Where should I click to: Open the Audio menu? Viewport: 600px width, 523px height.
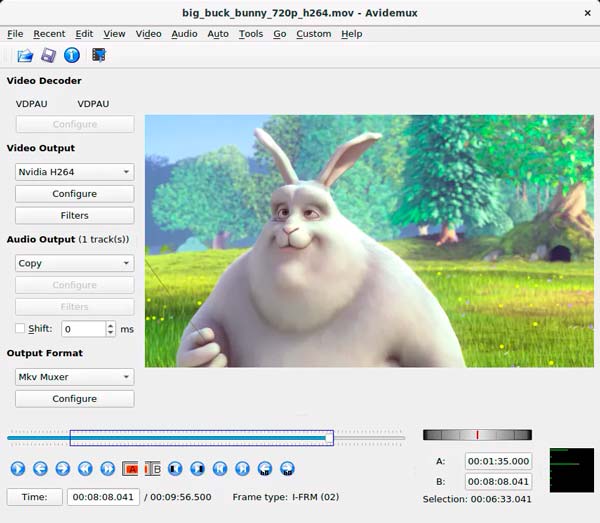click(184, 34)
